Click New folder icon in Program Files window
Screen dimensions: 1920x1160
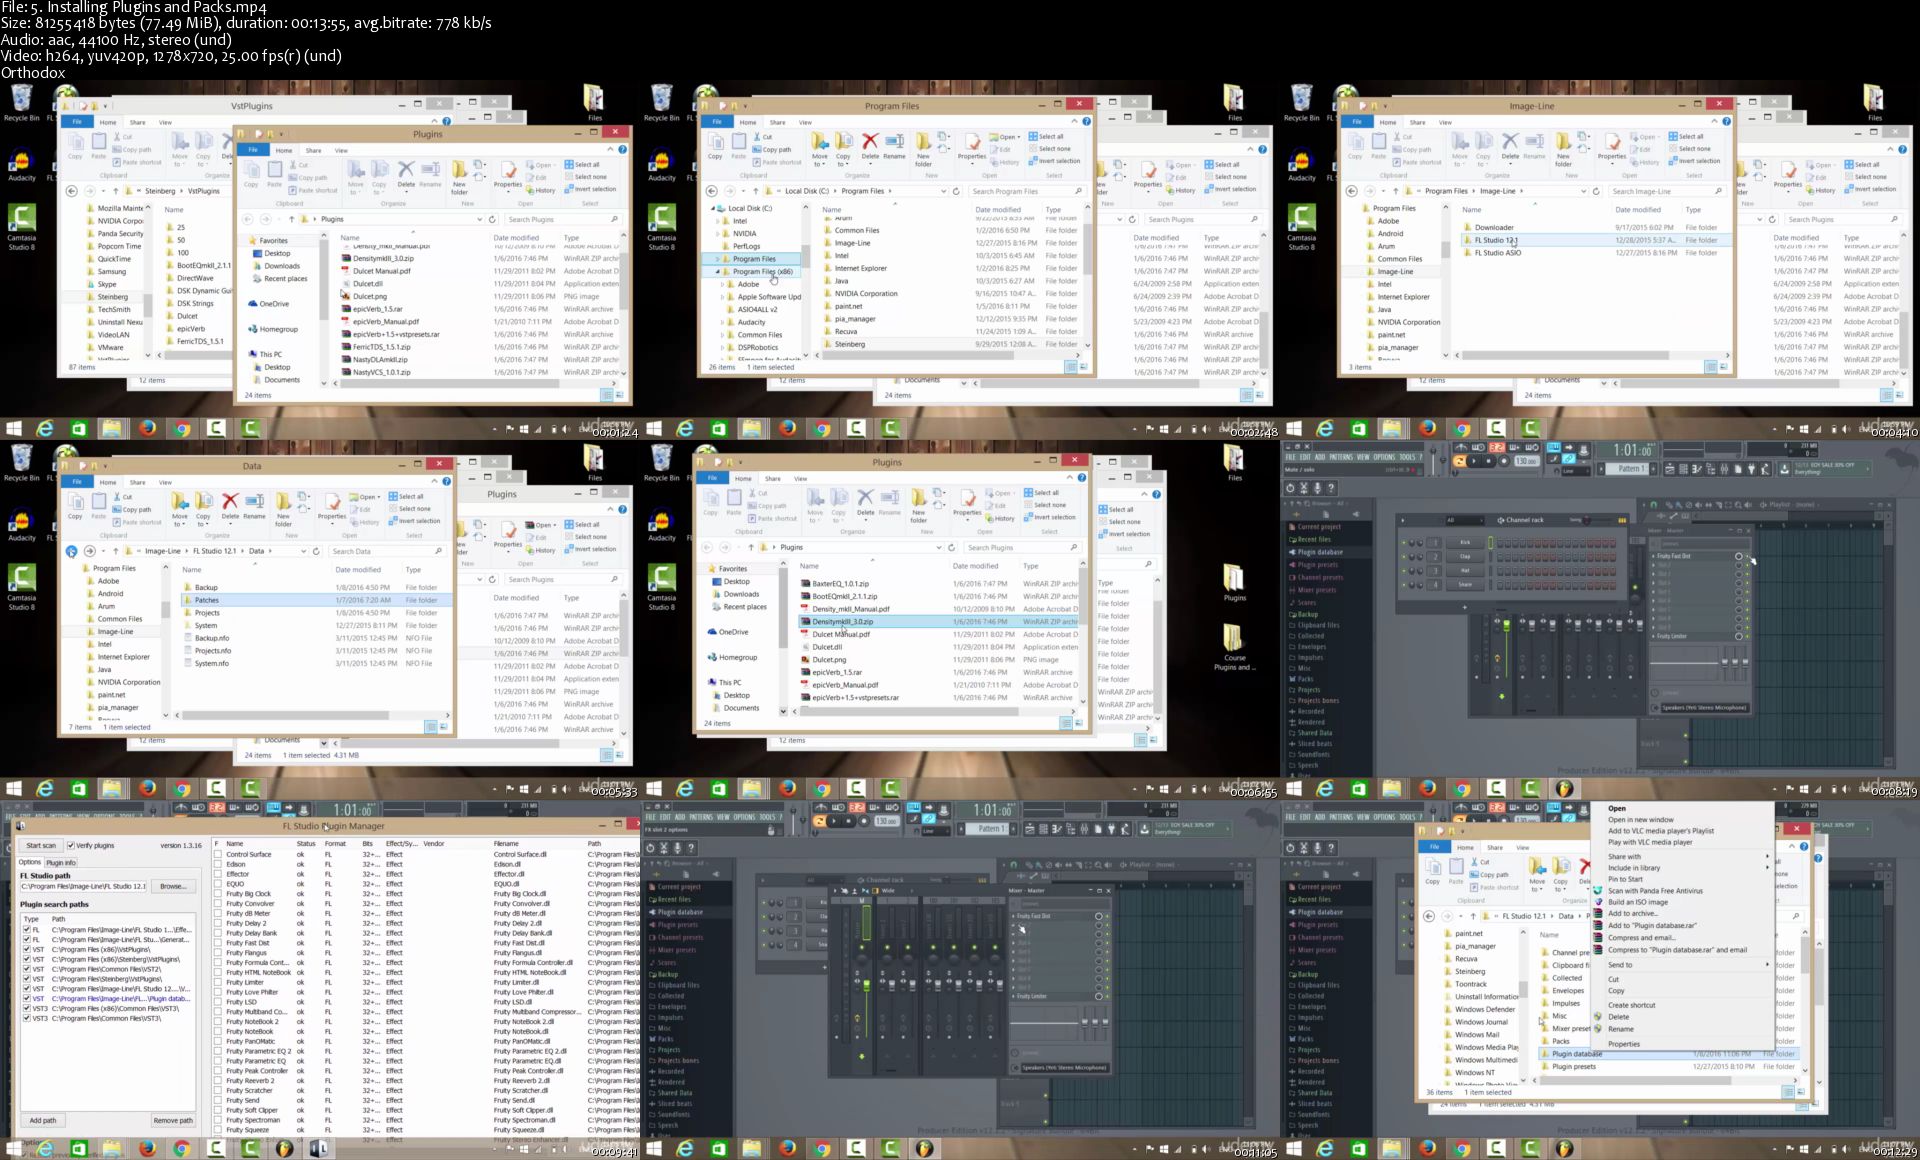(923, 142)
